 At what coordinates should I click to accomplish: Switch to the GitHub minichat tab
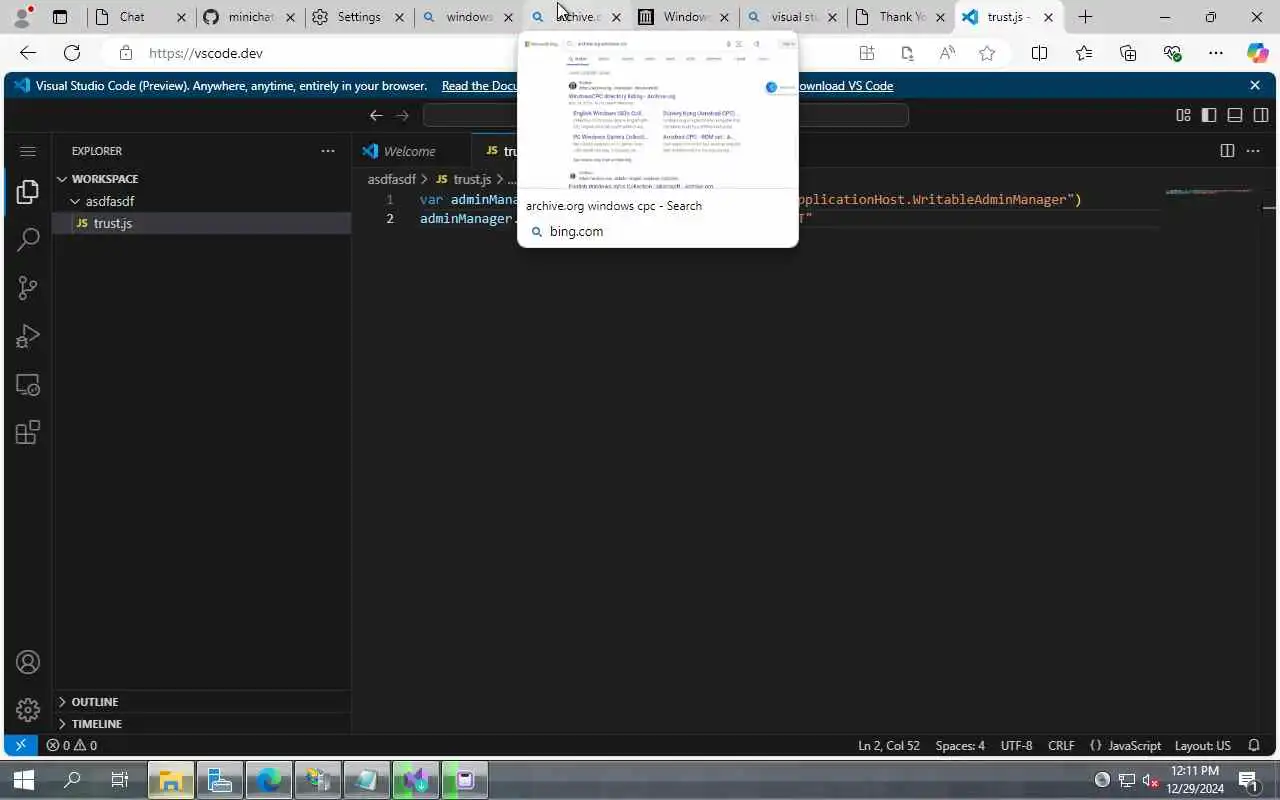pos(250,17)
